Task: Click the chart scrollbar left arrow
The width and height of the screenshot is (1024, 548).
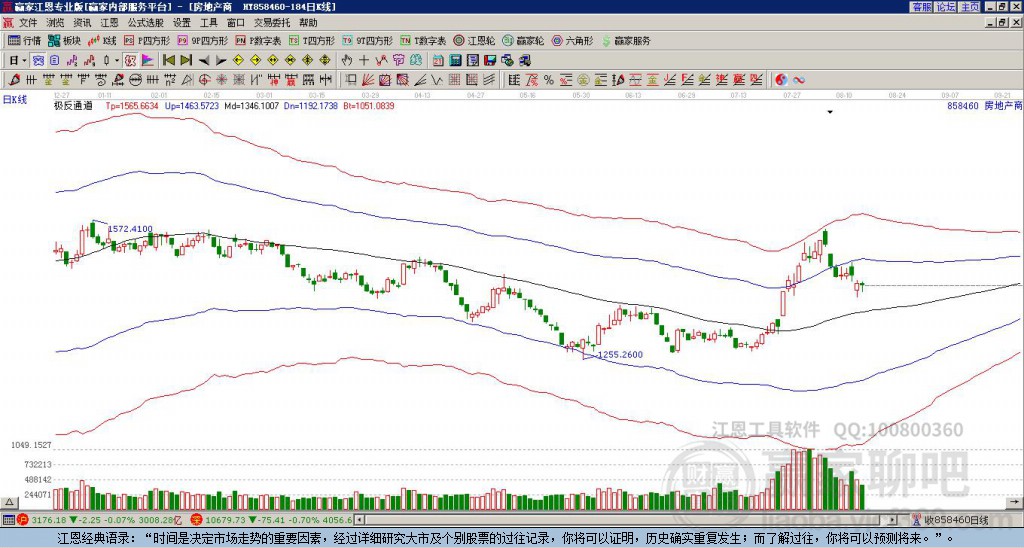Action: click(359, 520)
